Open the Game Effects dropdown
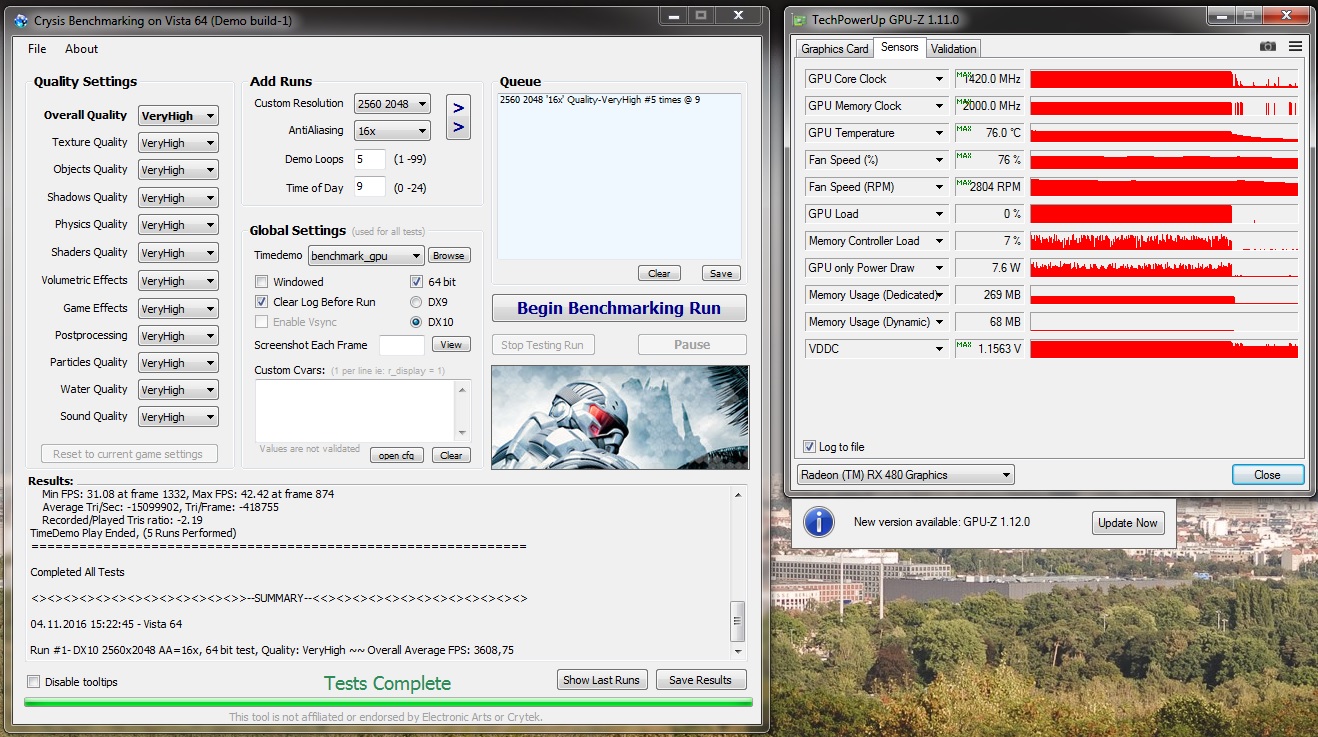 tap(178, 309)
